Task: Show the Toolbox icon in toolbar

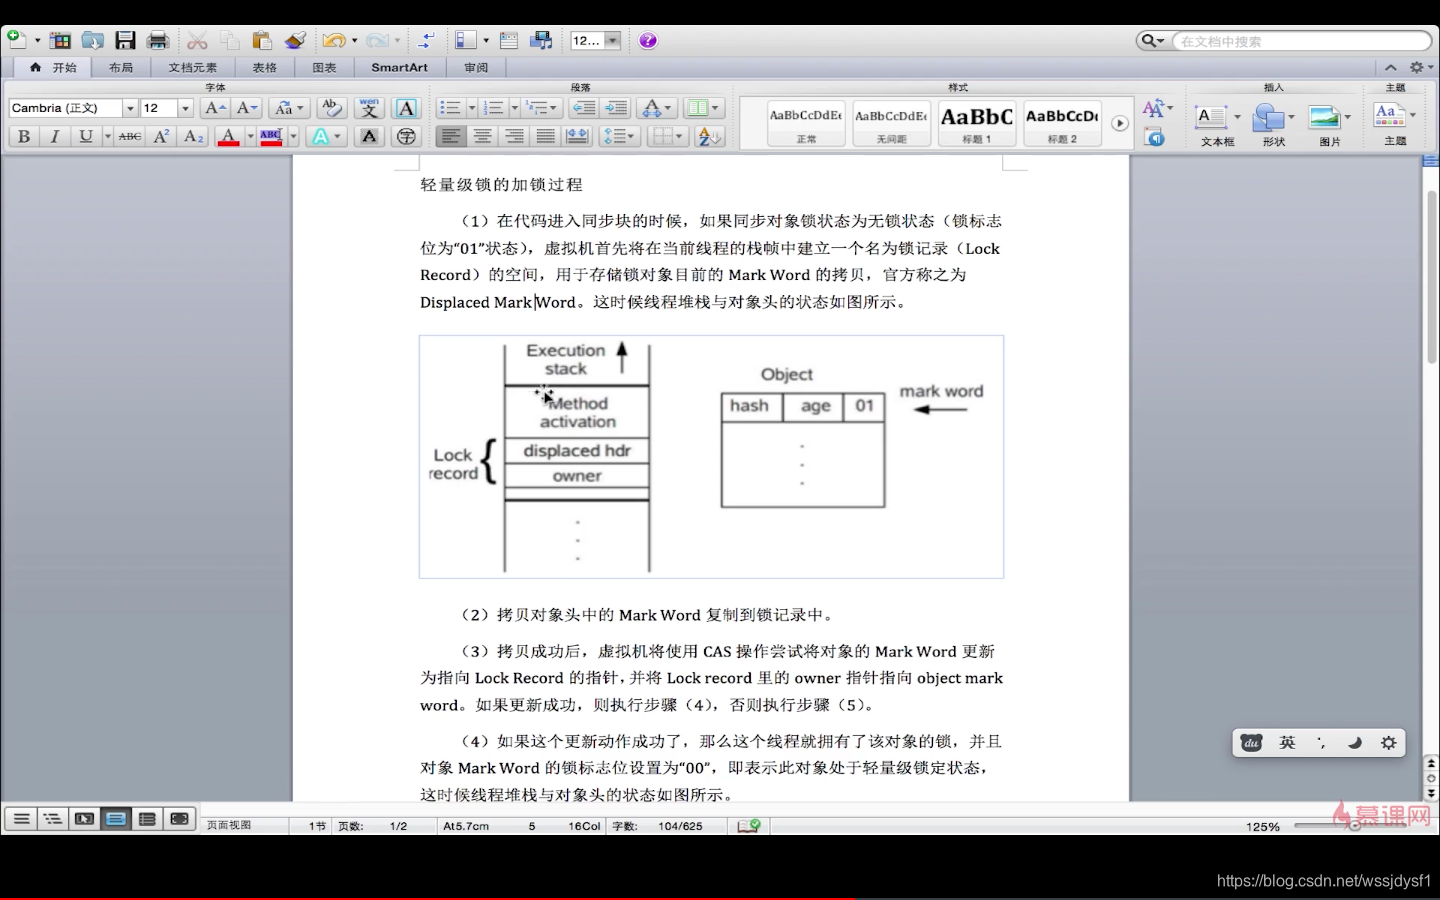Action: coord(508,40)
